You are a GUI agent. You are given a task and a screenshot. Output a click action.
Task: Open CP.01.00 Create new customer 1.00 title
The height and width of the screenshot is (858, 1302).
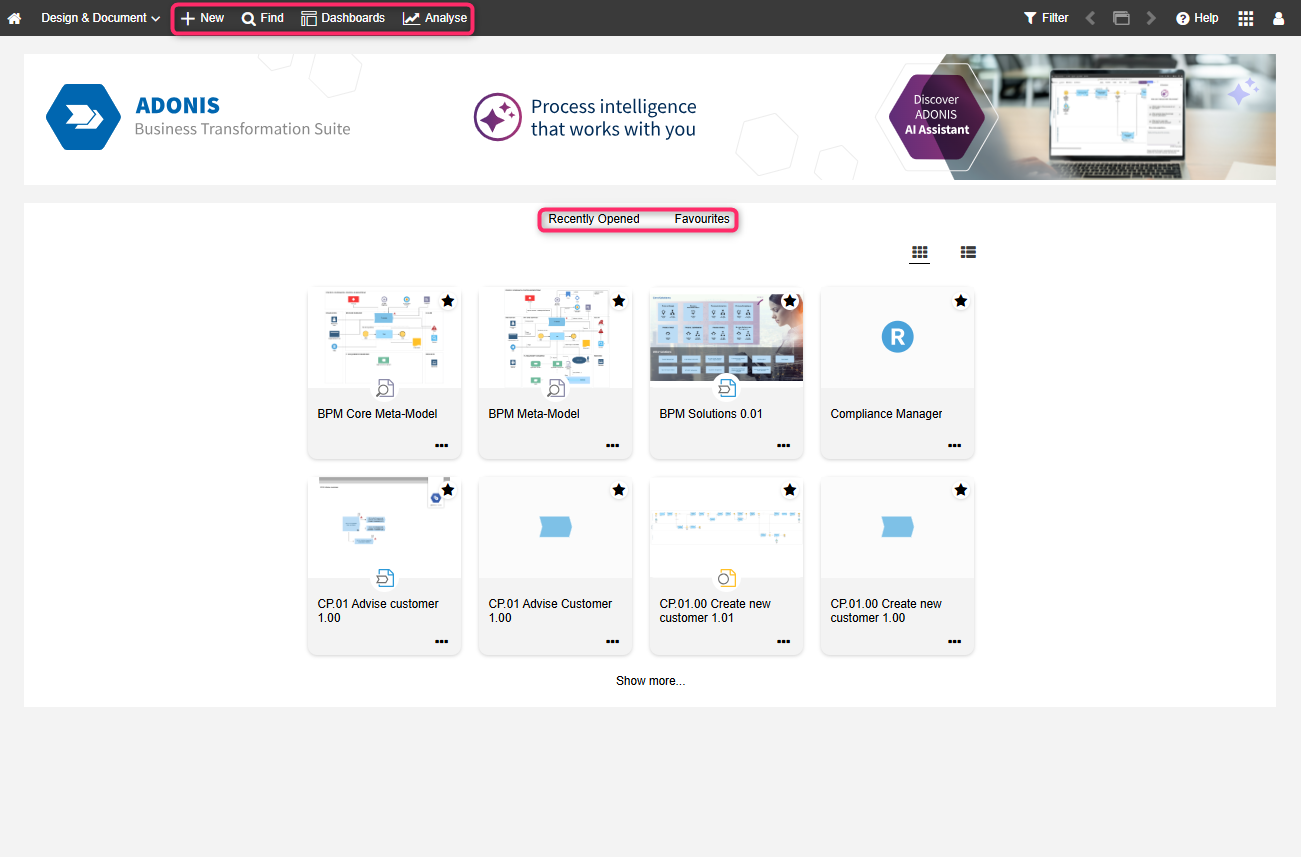click(886, 611)
